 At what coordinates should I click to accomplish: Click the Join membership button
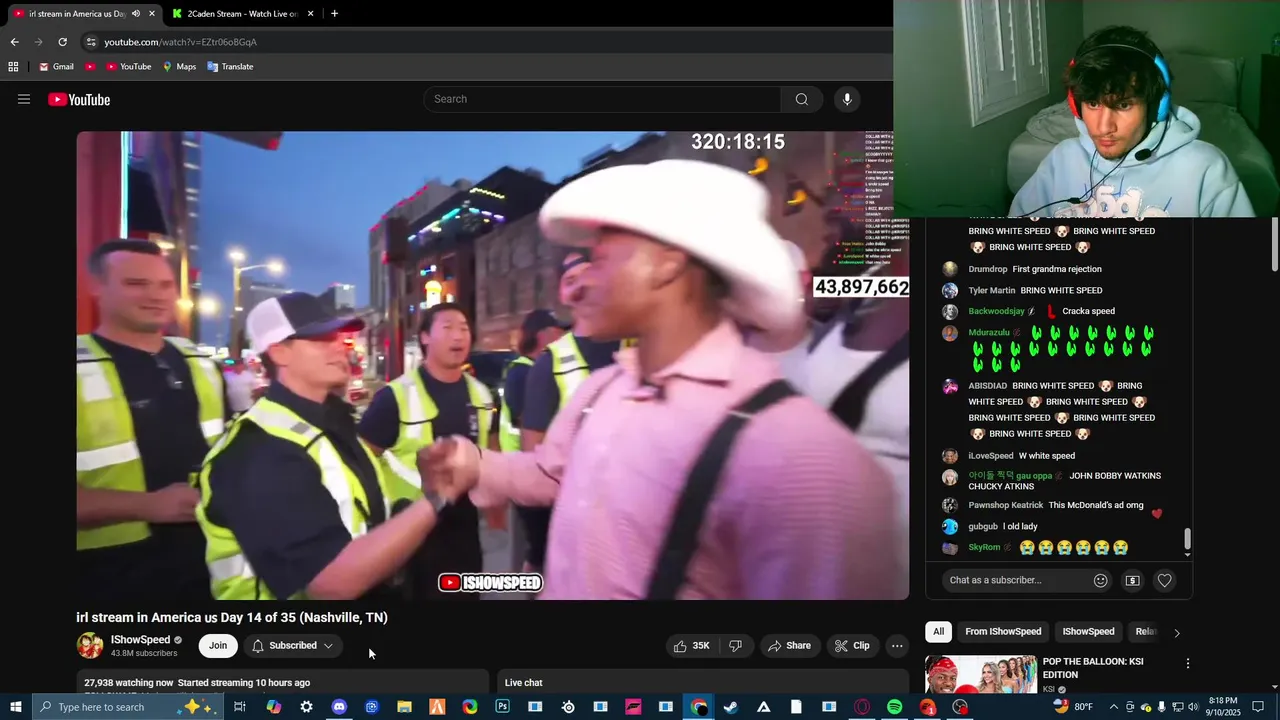click(x=218, y=646)
